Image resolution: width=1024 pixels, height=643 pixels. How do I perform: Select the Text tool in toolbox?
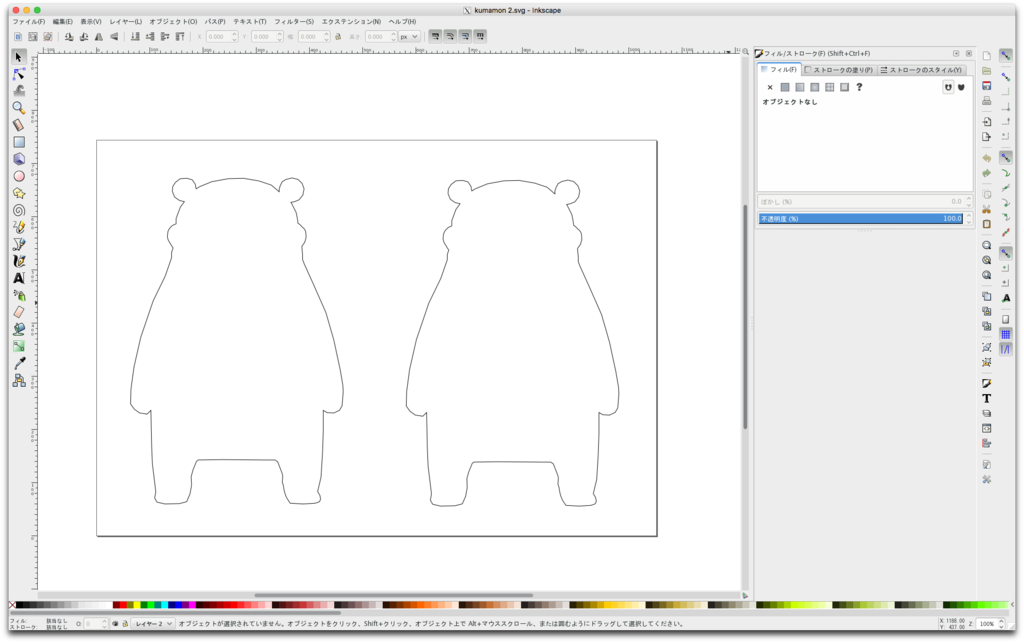(x=19, y=277)
